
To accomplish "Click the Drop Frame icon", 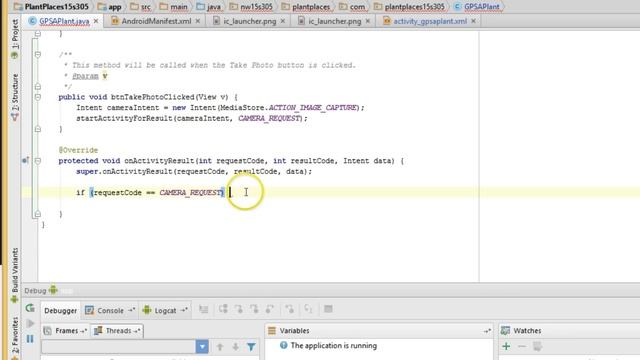I will click(289, 309).
